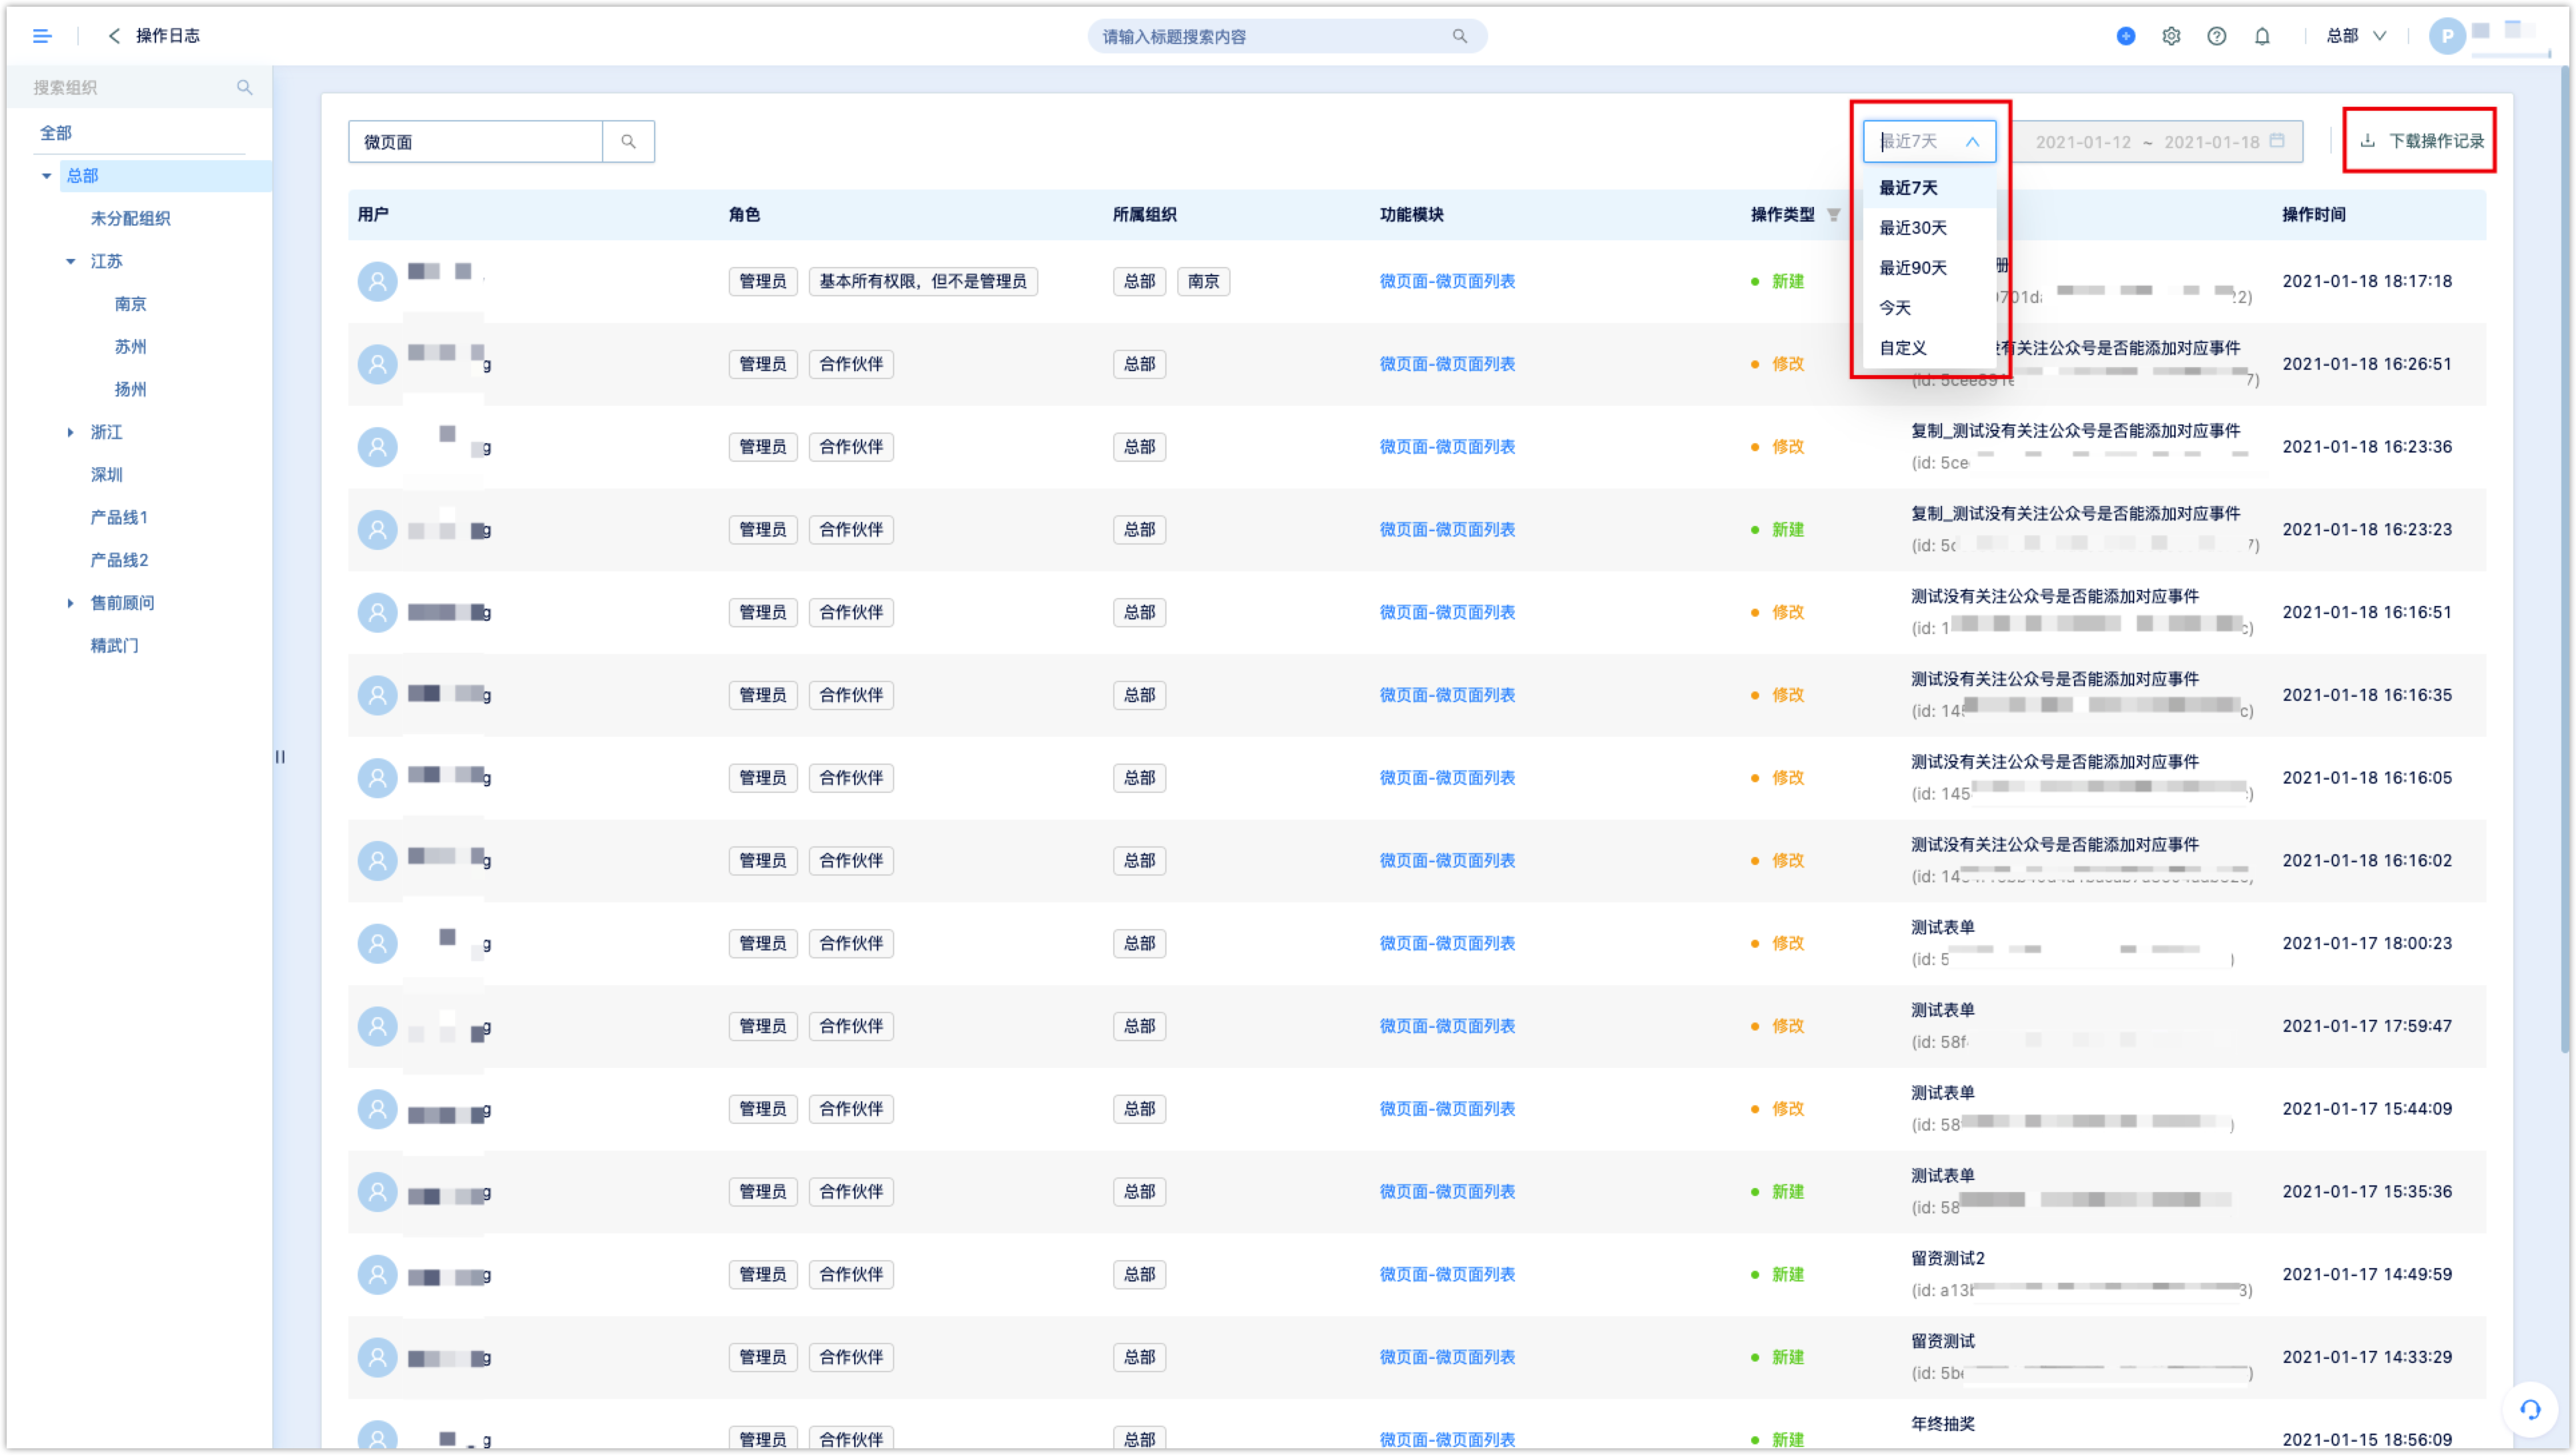Click user avatar in 18:17:18 row
This screenshot has height=1455, width=2576.
[377, 282]
